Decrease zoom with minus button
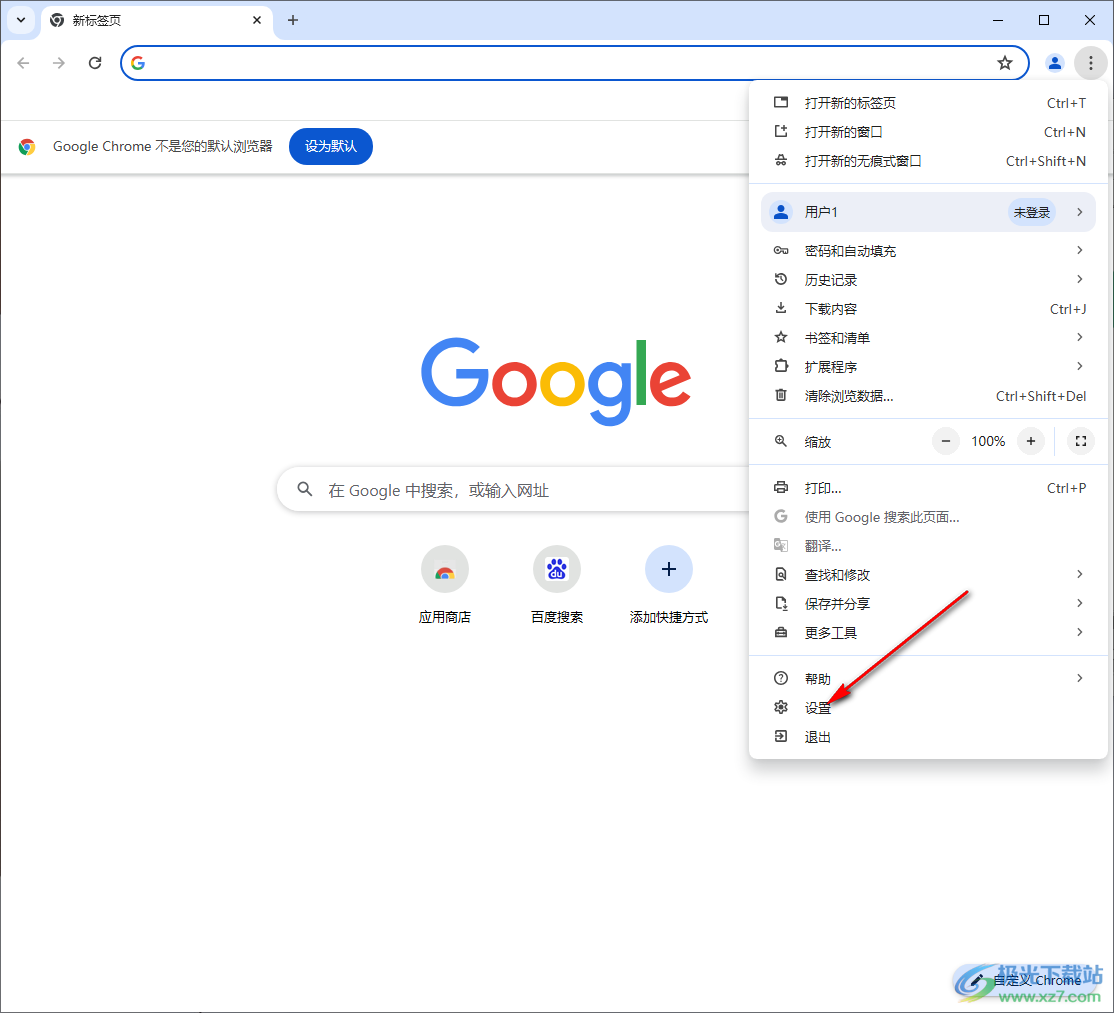The image size is (1114, 1013). point(946,441)
